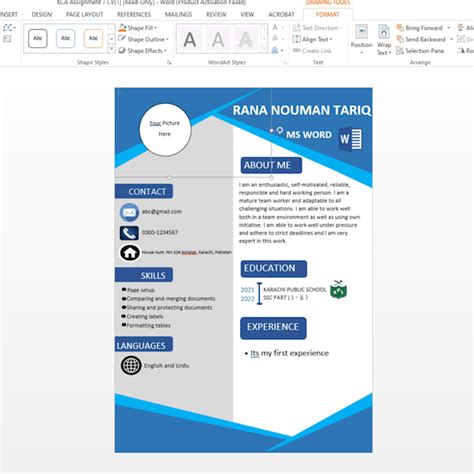Open the Position menu

361,40
